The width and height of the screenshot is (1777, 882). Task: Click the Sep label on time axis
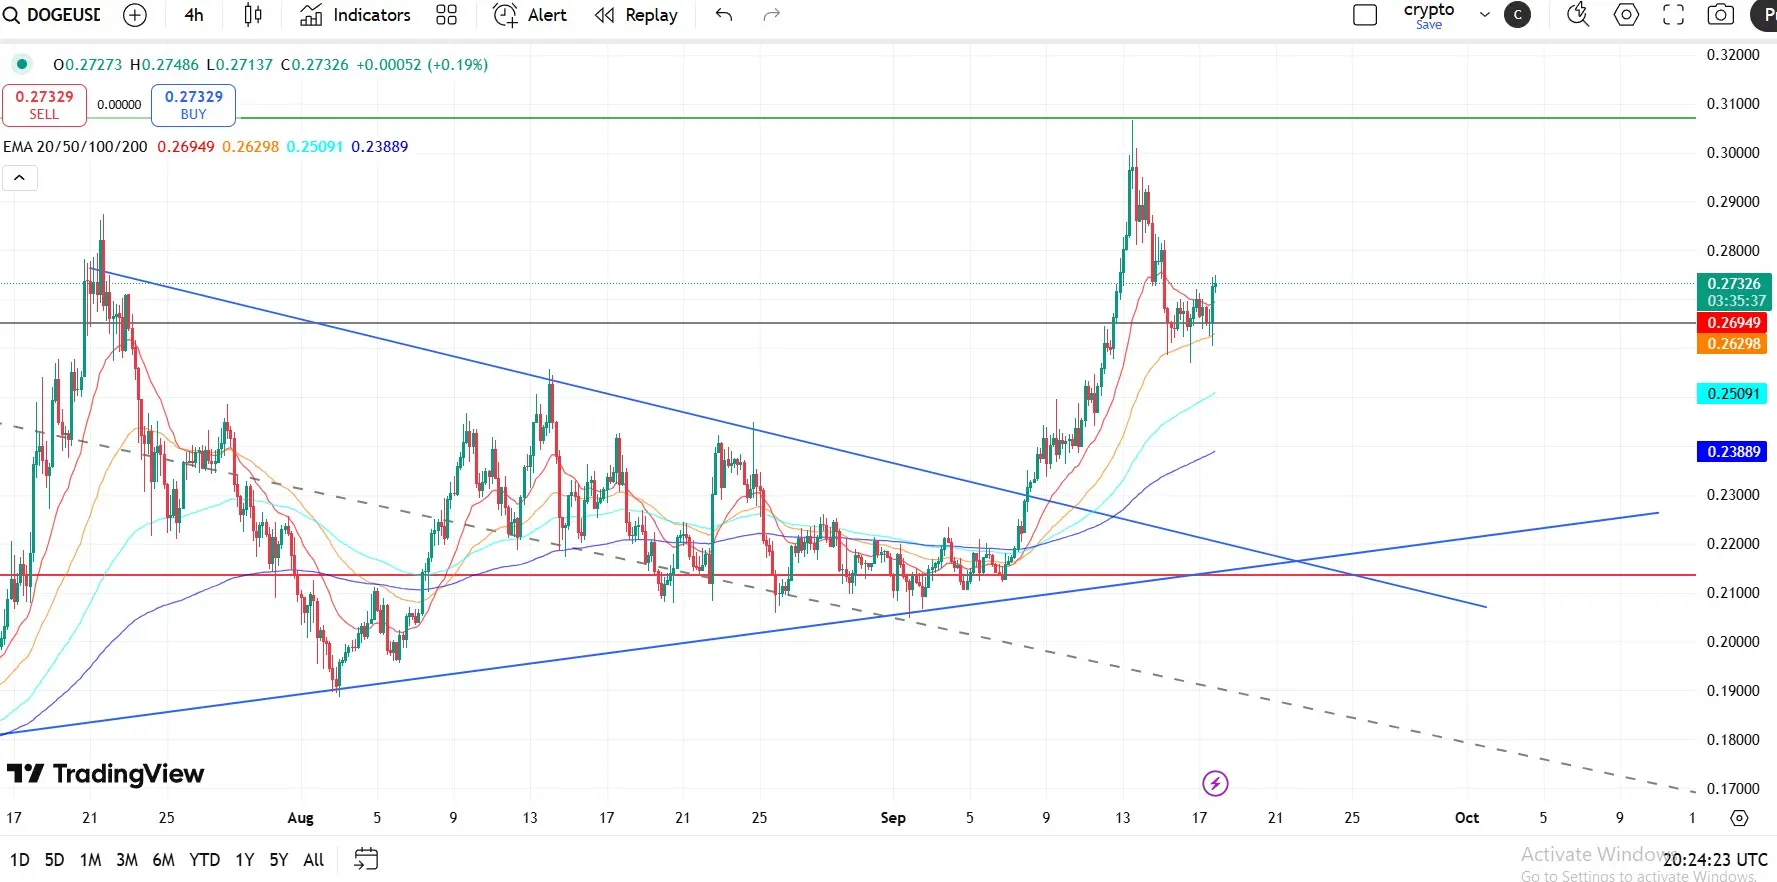(x=893, y=818)
